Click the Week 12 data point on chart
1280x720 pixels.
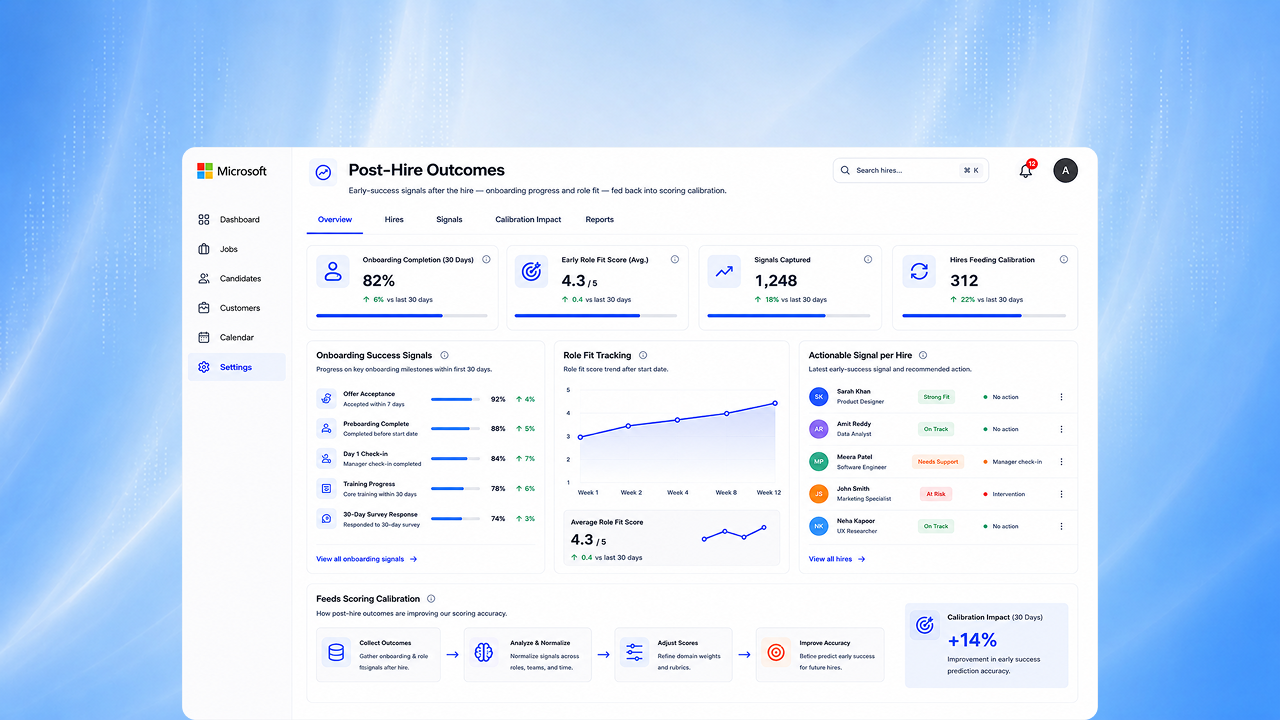tap(774, 403)
